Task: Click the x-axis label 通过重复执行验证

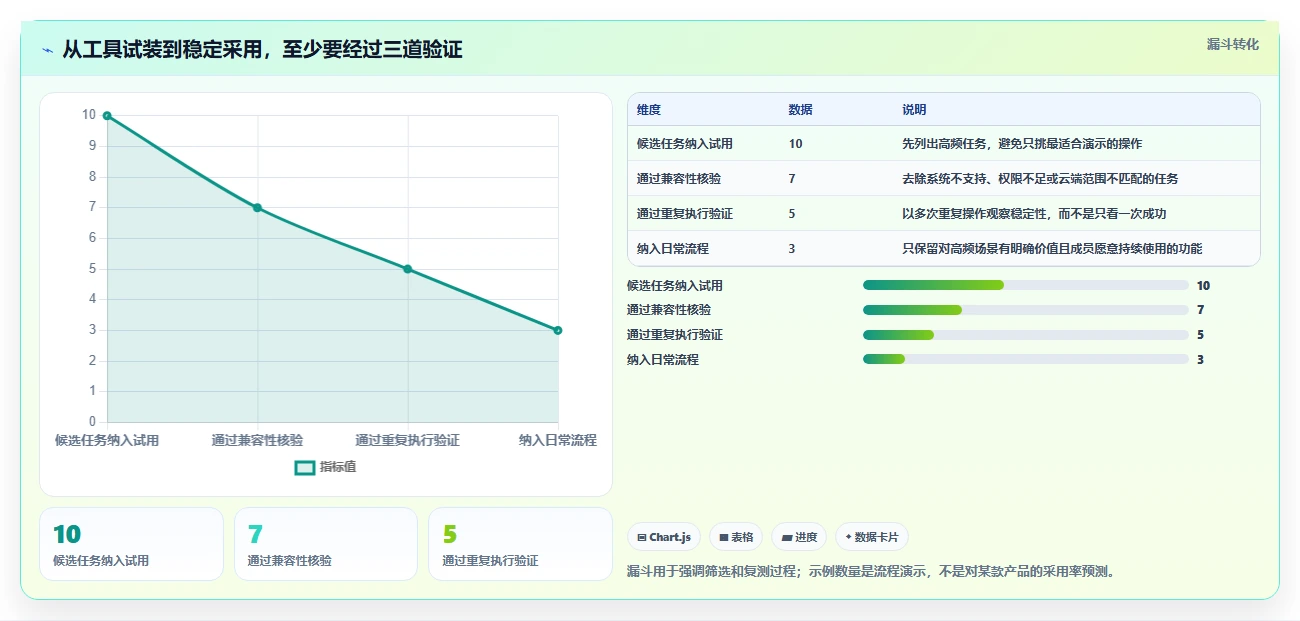Action: pos(408,440)
